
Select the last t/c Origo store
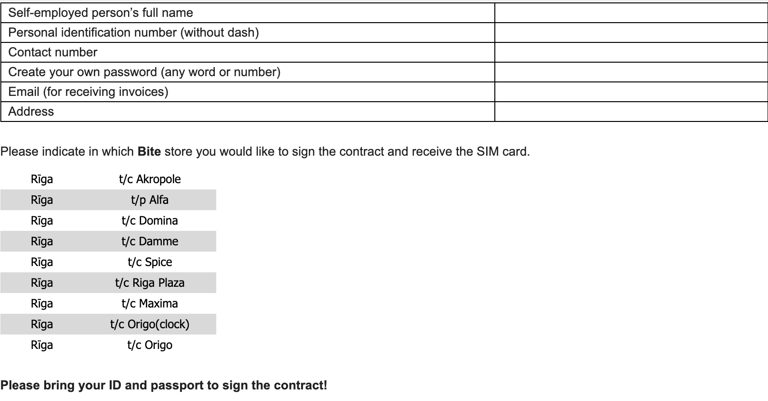(x=108, y=345)
